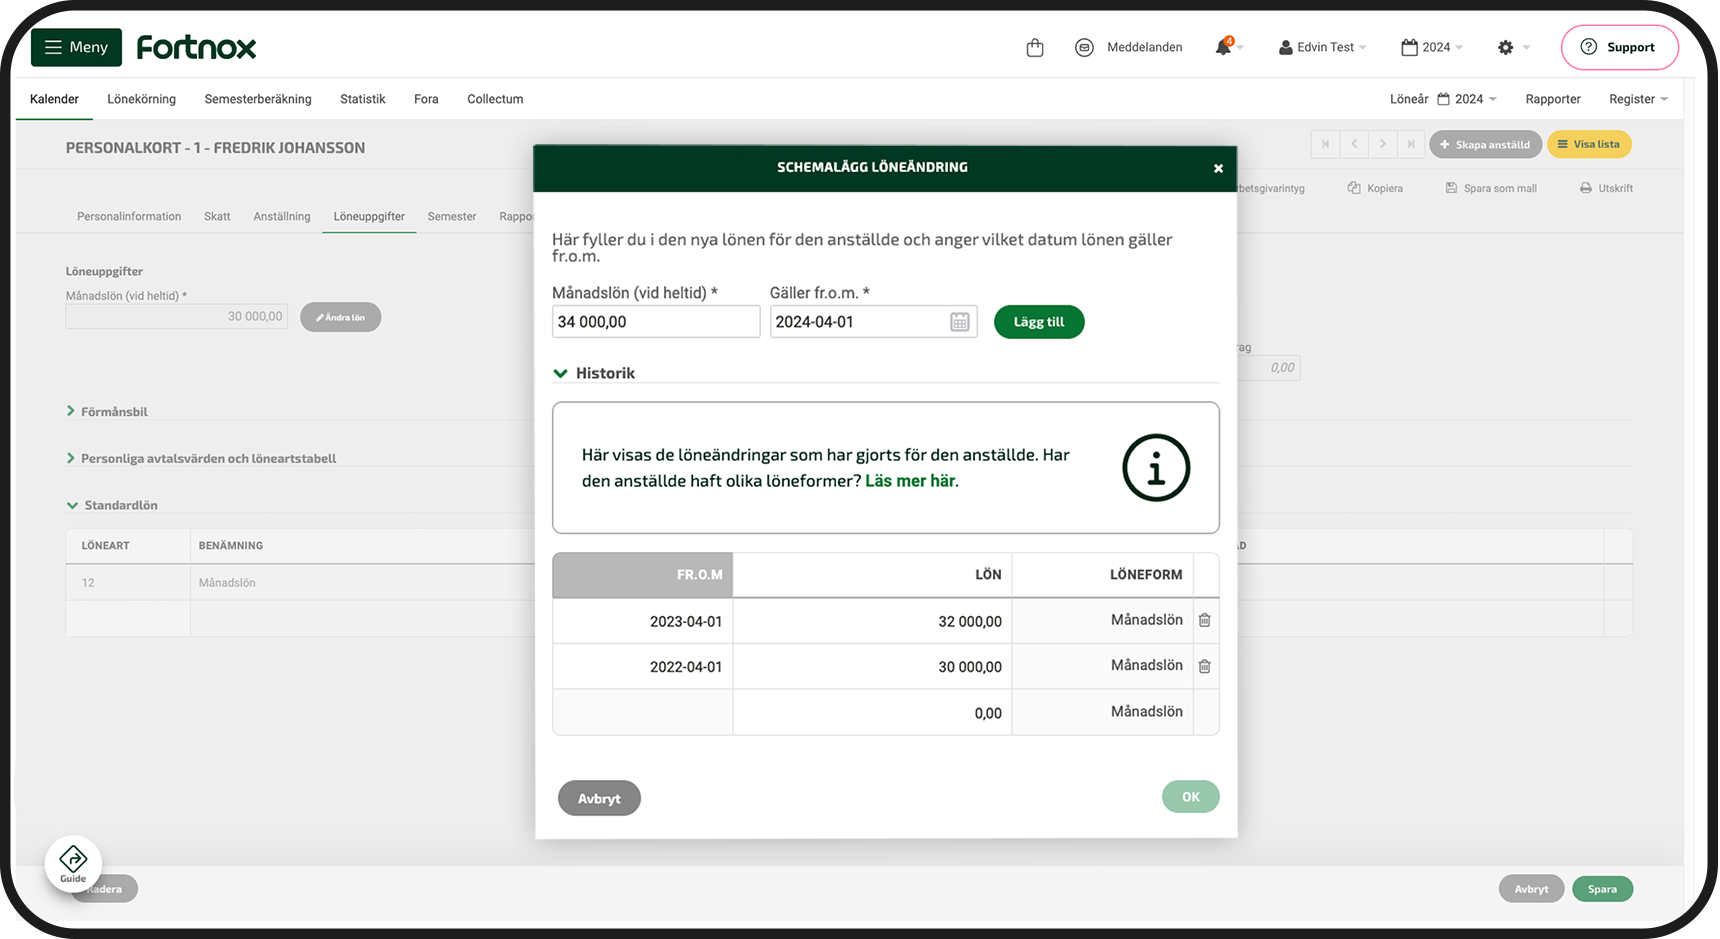Delete the 2023-04-01 salary row
Viewport: 1720px width, 939px height.
pos(1205,621)
